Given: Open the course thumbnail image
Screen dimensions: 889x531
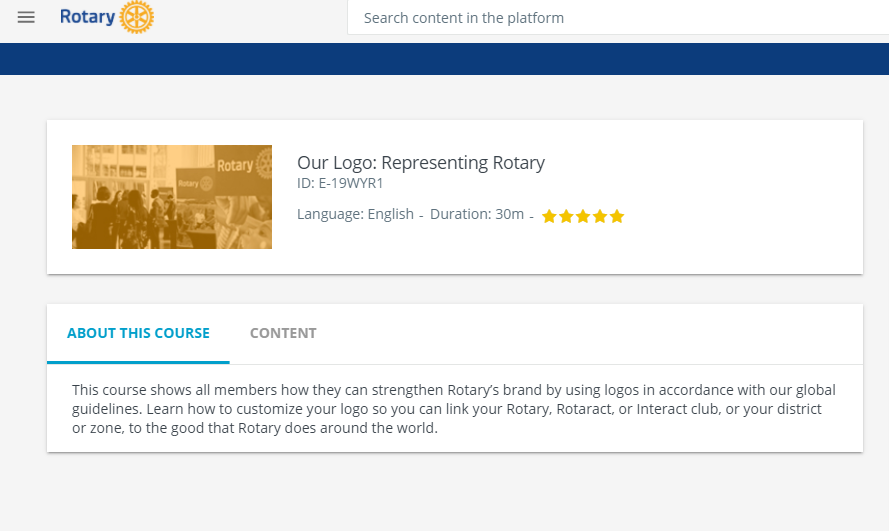Looking at the screenshot, I should coord(172,197).
